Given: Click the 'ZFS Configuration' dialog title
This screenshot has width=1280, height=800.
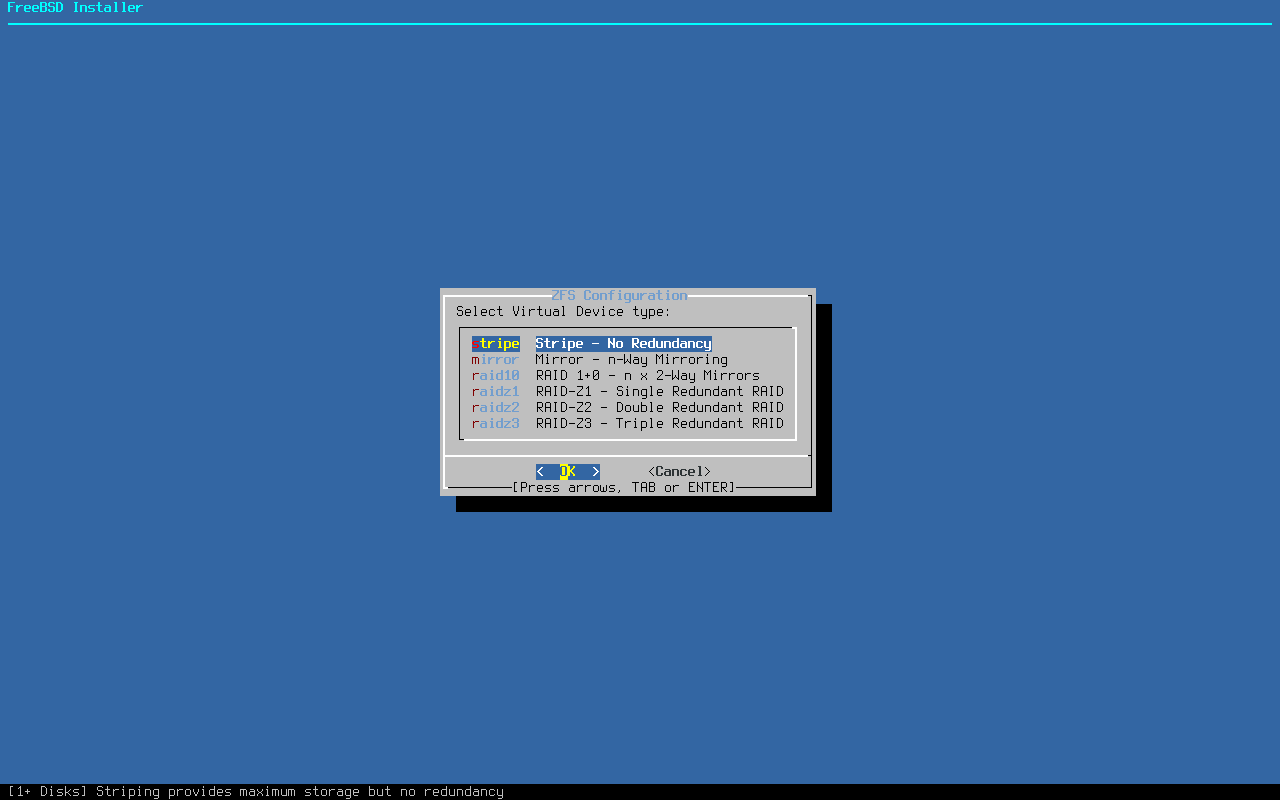Looking at the screenshot, I should (620, 295).
